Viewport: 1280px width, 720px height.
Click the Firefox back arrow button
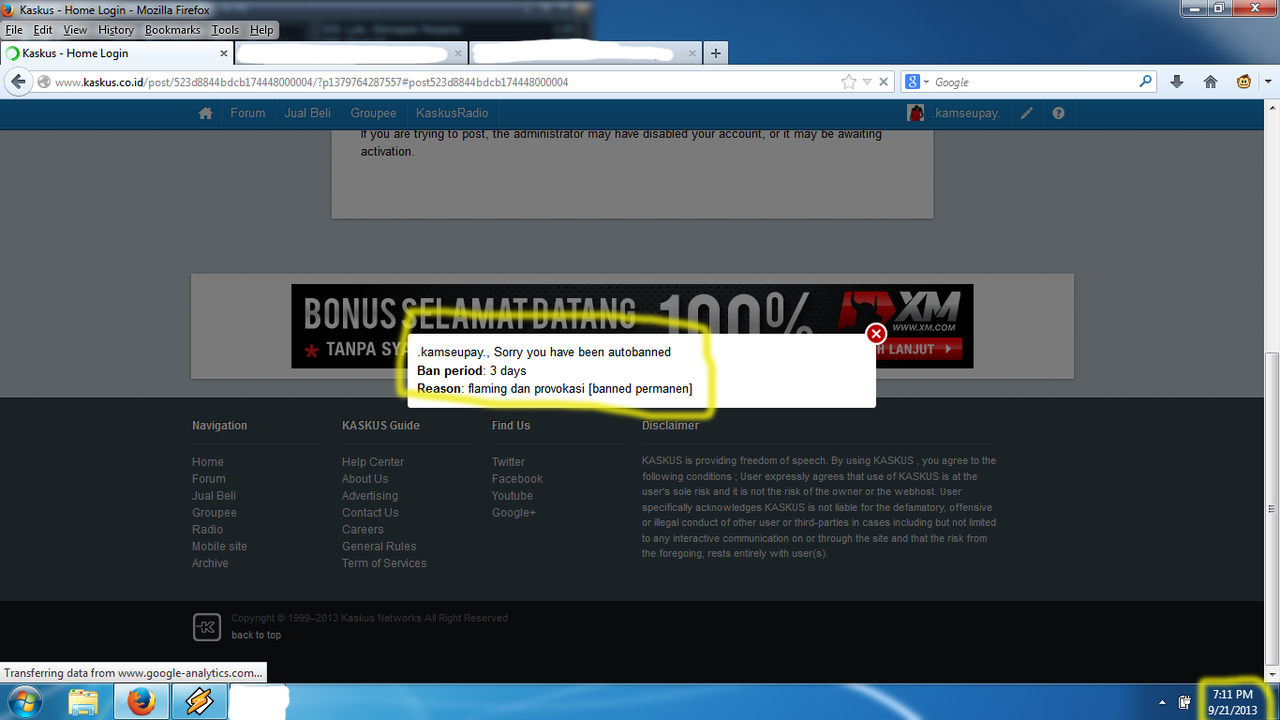pyautogui.click(x=18, y=82)
